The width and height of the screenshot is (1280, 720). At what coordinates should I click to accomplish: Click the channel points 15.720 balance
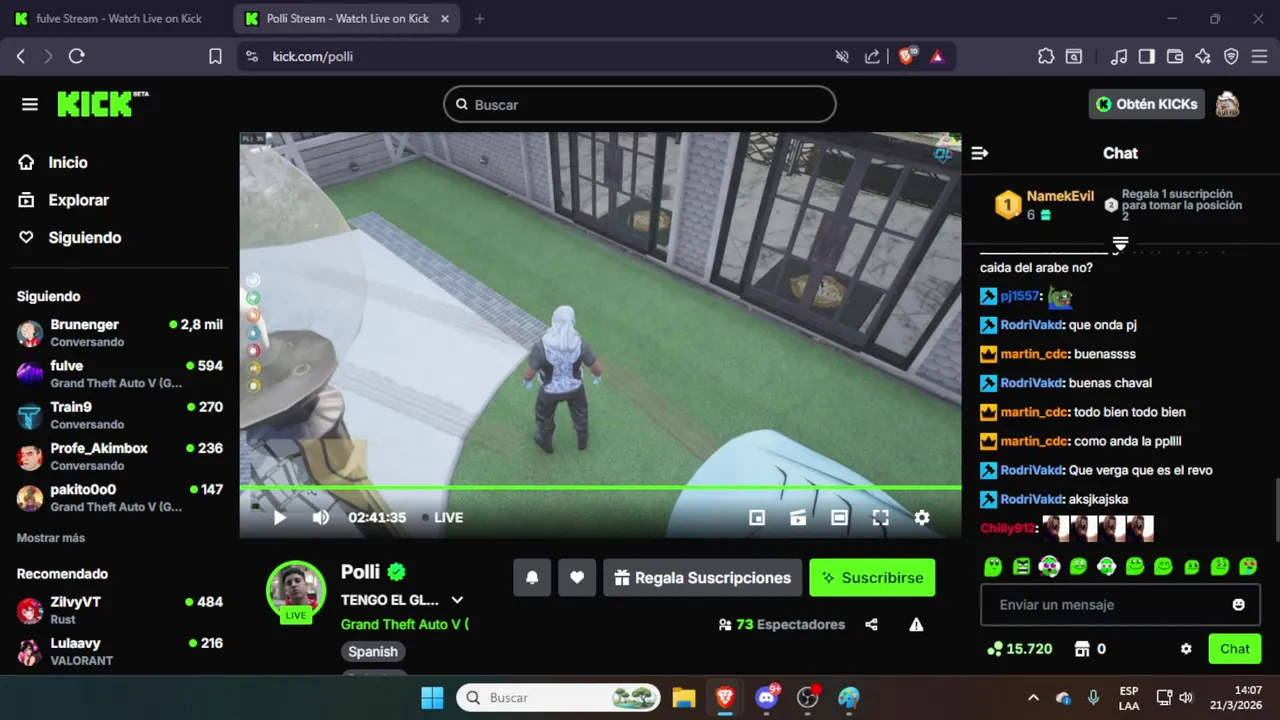(x=1019, y=649)
